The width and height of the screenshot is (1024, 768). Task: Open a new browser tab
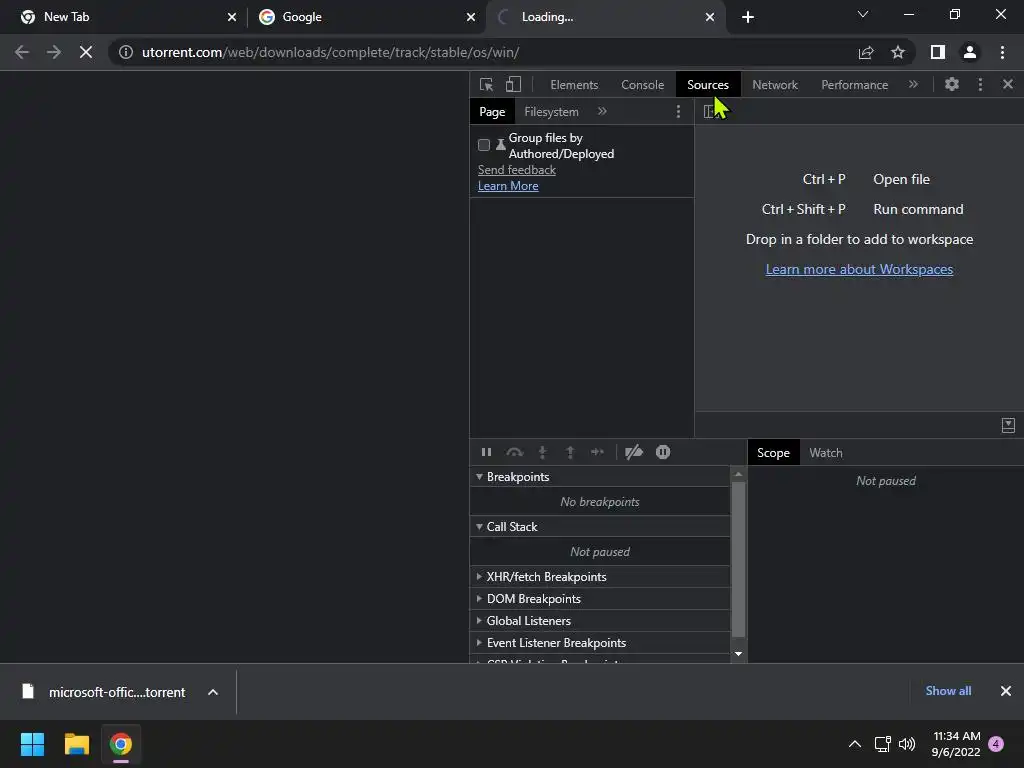[x=748, y=17]
